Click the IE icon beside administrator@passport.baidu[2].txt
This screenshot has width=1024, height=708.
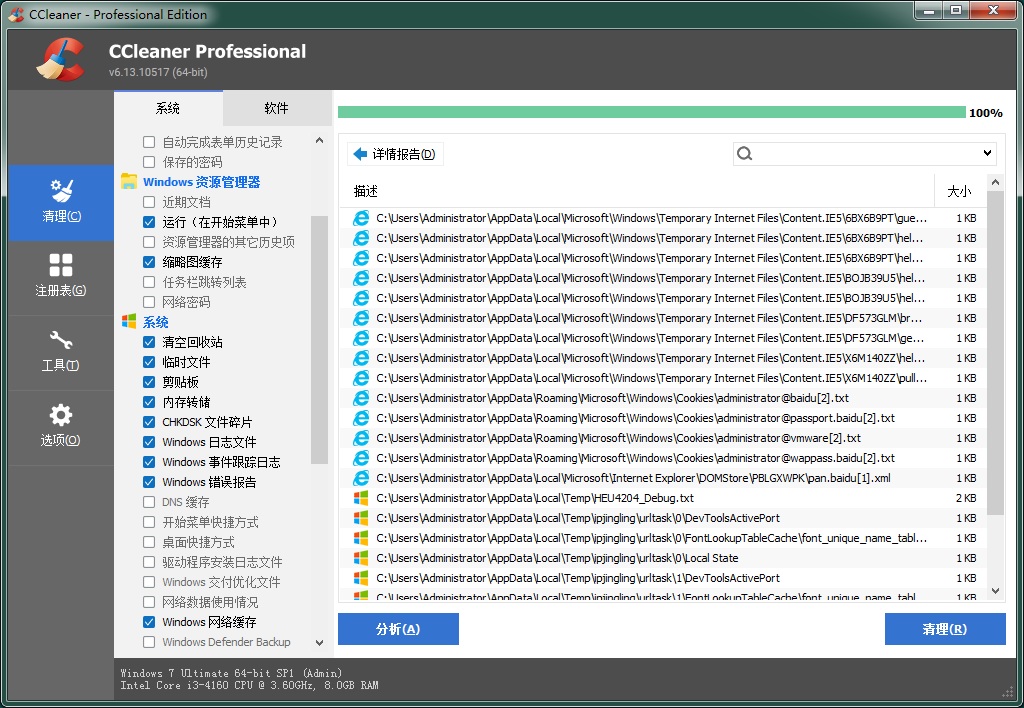coord(360,418)
